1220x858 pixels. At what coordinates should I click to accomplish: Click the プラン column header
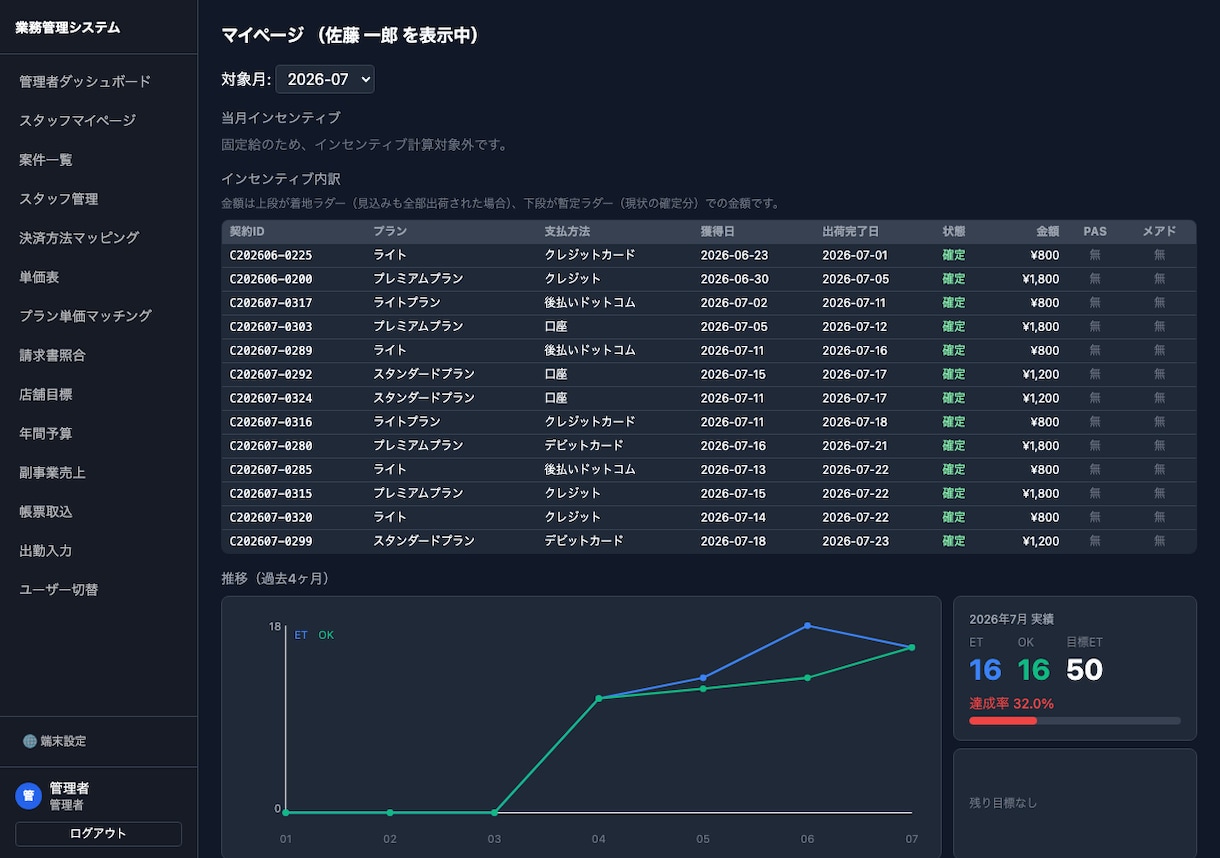[390, 231]
